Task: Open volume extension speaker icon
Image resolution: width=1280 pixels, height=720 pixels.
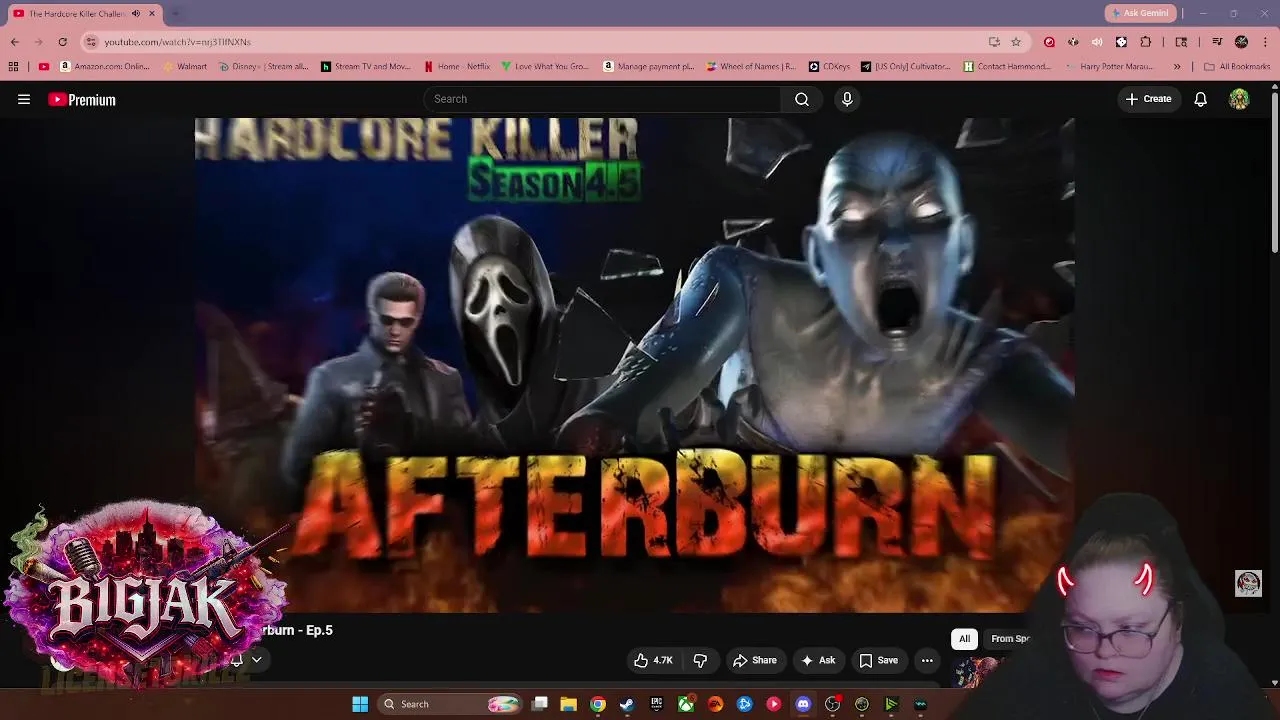Action: (1097, 42)
